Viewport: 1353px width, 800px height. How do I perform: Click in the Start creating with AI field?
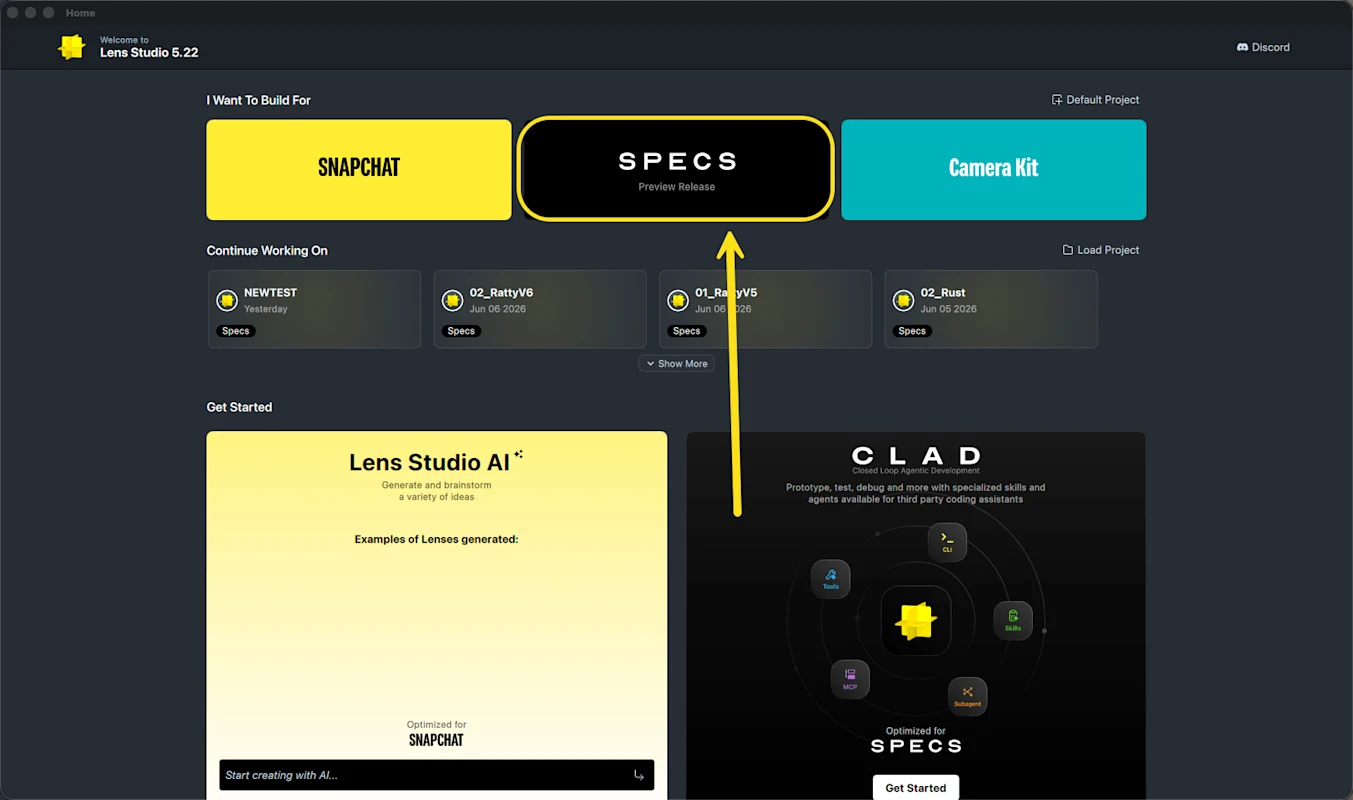coord(437,775)
